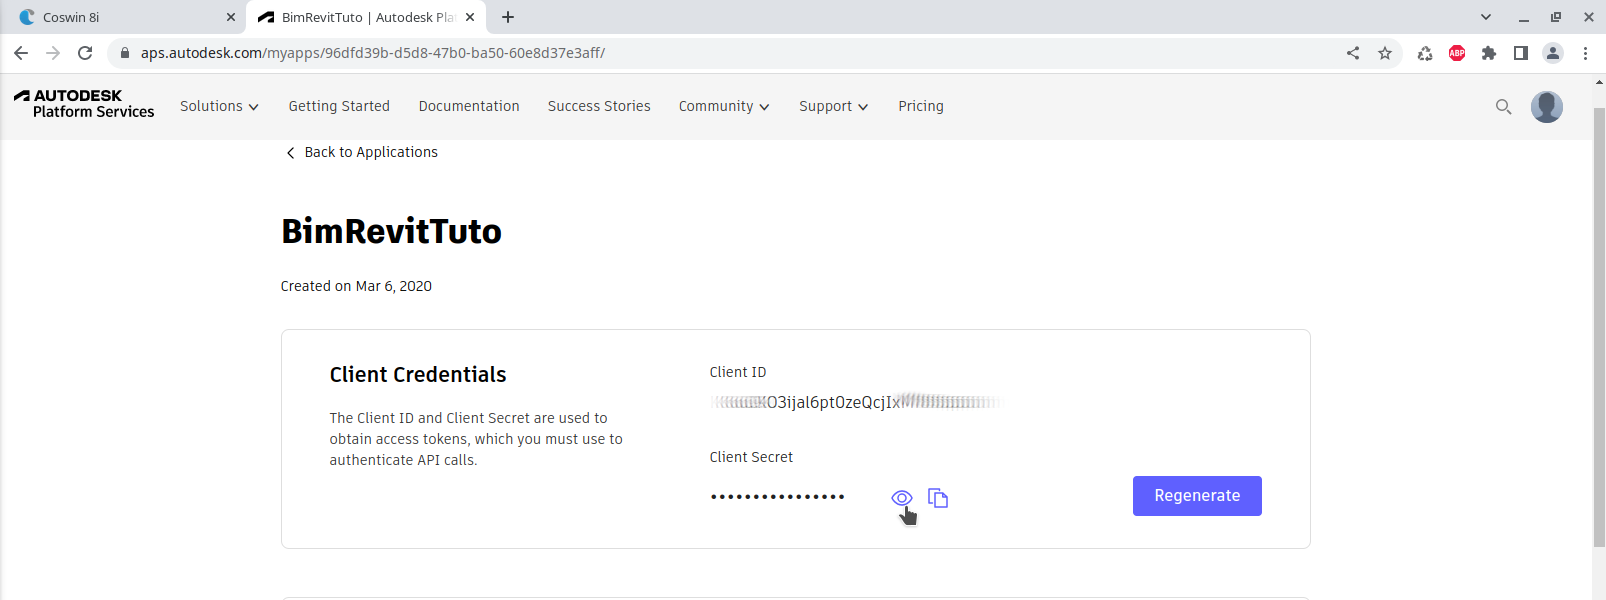Click the Client ID value

point(857,402)
